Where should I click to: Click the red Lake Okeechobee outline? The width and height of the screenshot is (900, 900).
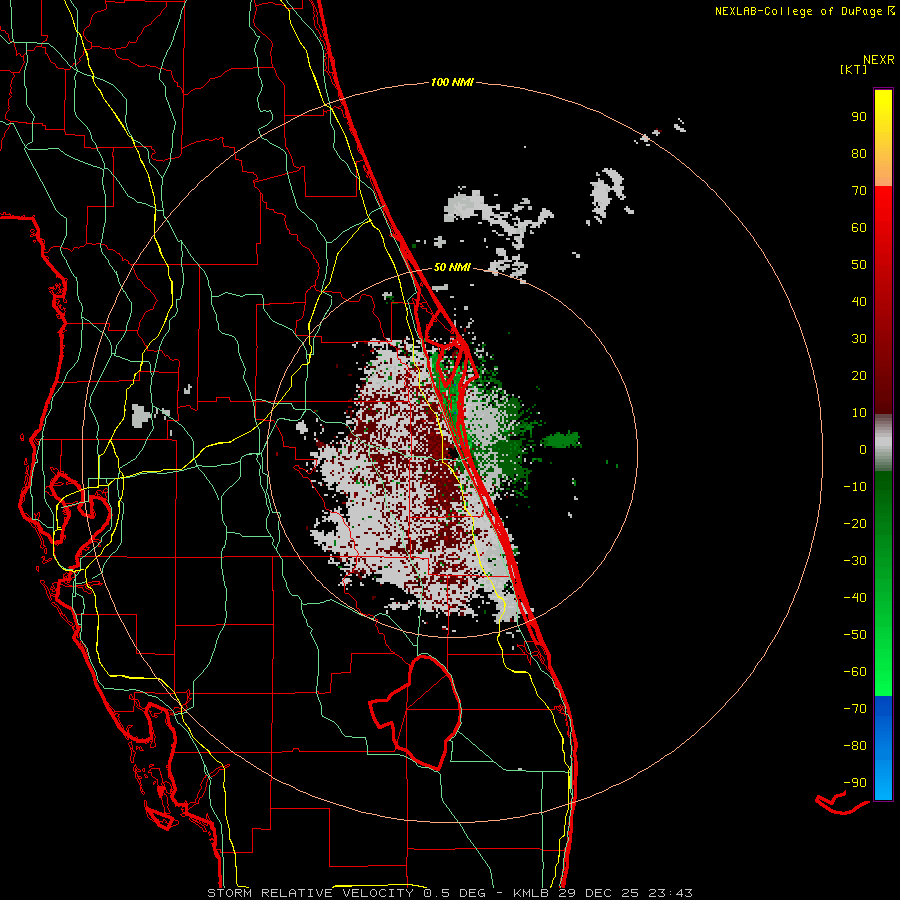415,711
